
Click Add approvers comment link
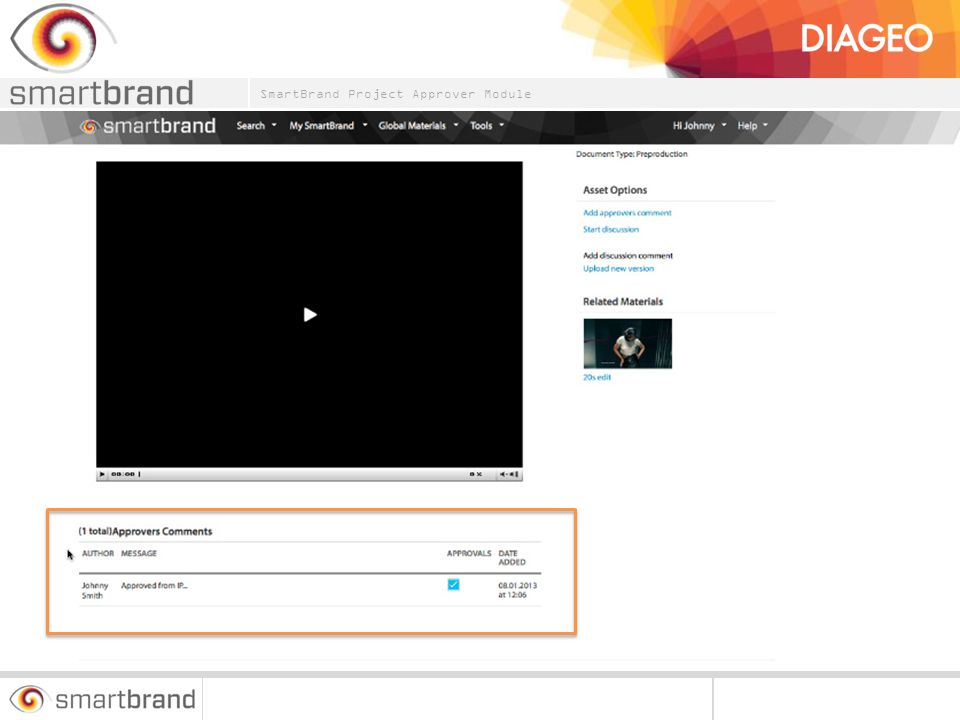point(627,213)
